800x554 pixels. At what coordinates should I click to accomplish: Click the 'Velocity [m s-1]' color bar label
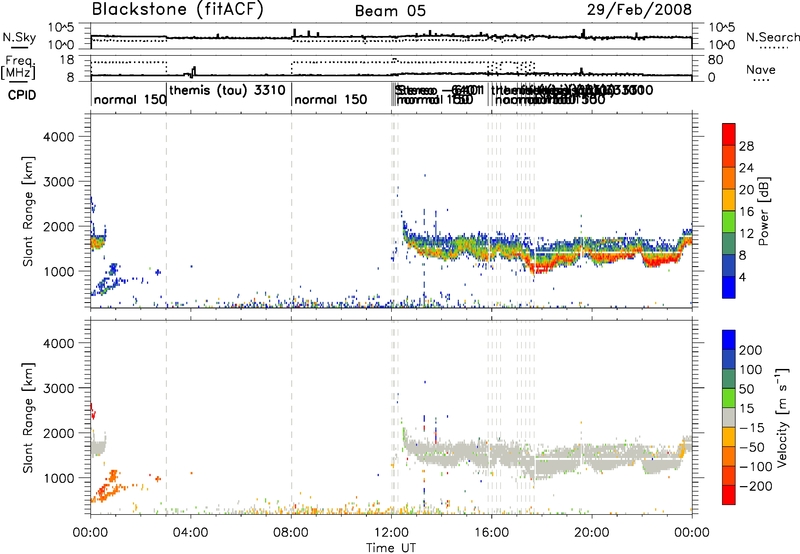(782, 417)
